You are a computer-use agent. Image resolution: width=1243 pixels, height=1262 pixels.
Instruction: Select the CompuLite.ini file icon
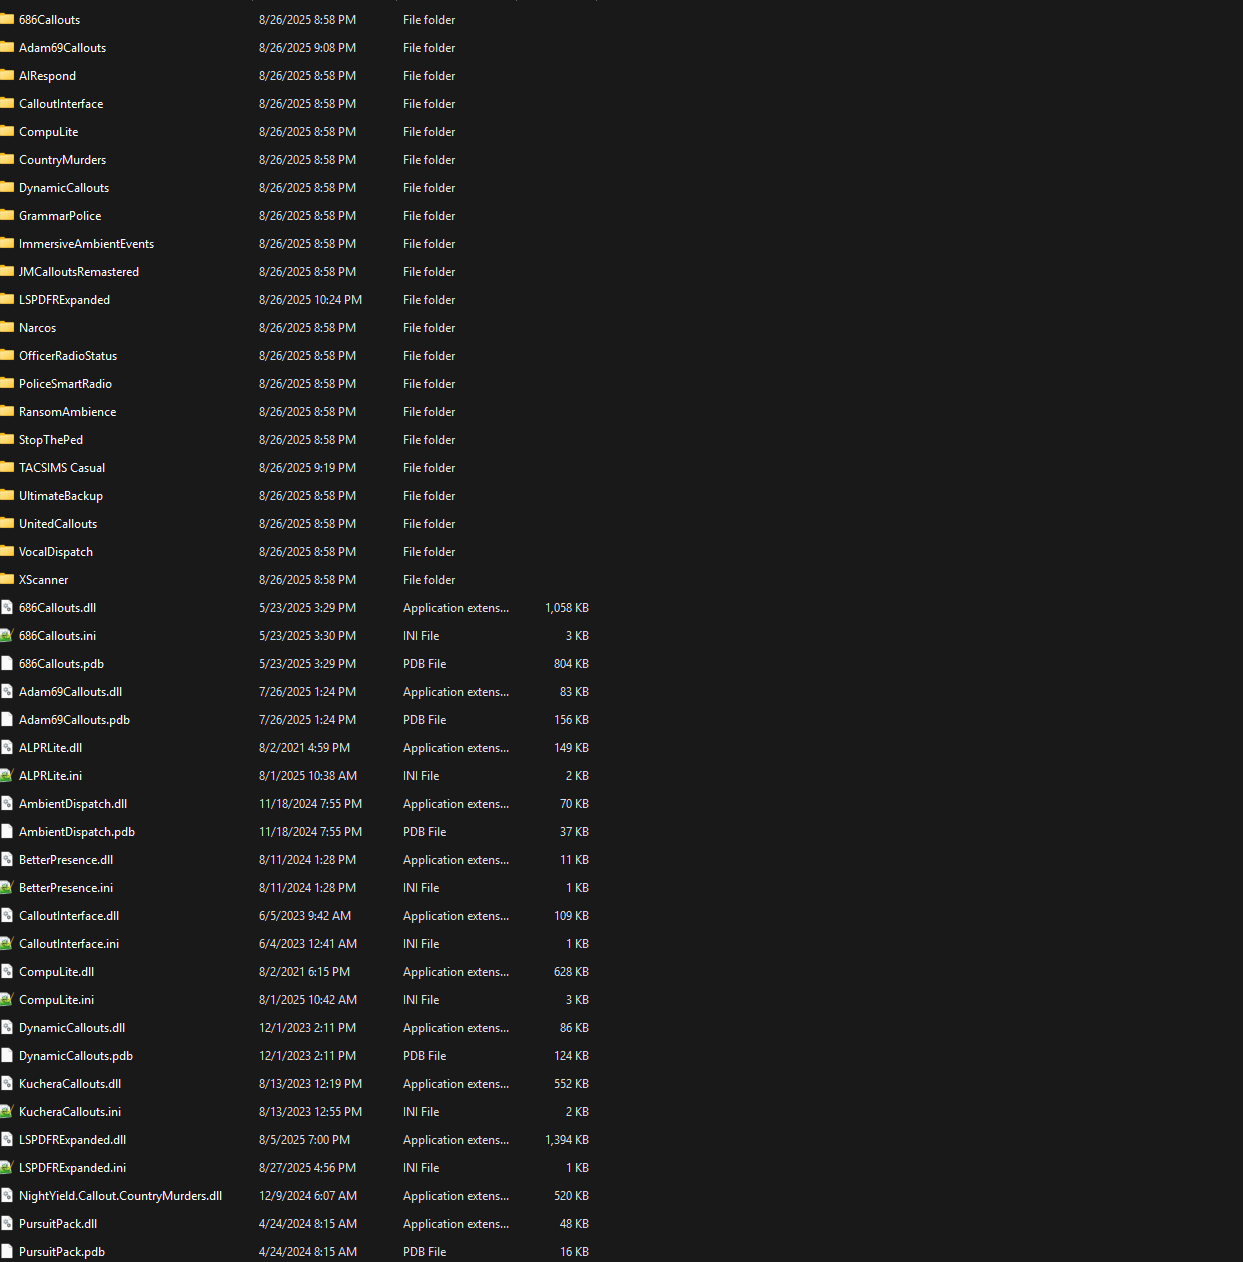(x=6, y=999)
